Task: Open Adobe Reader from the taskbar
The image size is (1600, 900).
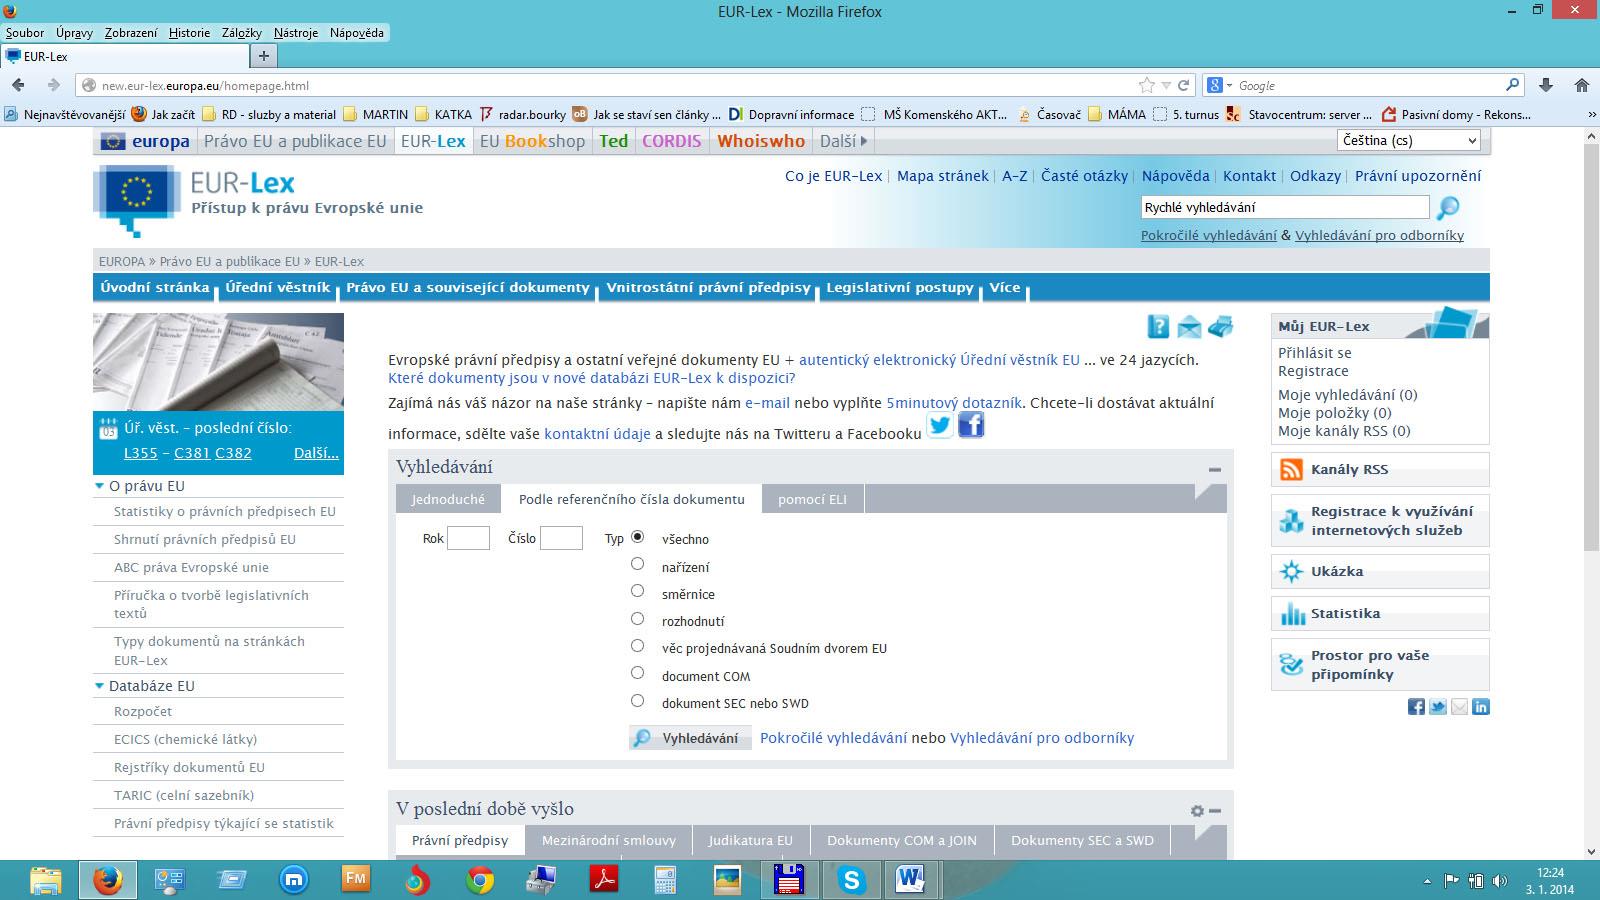Action: pos(604,880)
